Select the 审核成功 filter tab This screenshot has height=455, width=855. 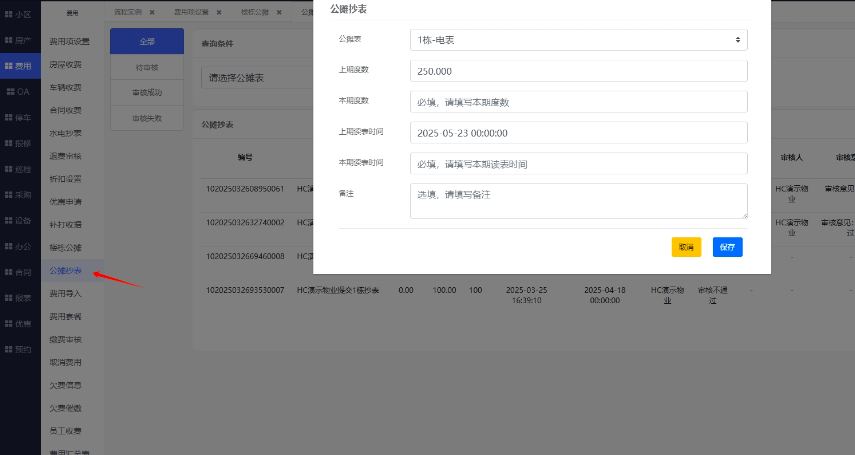coord(147,93)
